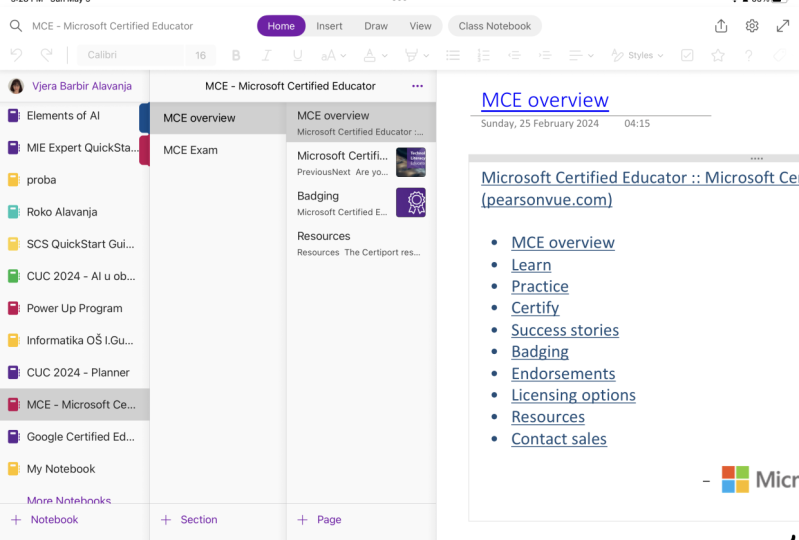
Task: Click the Vjera Barbir Alavanja account name
Action: 82,86
